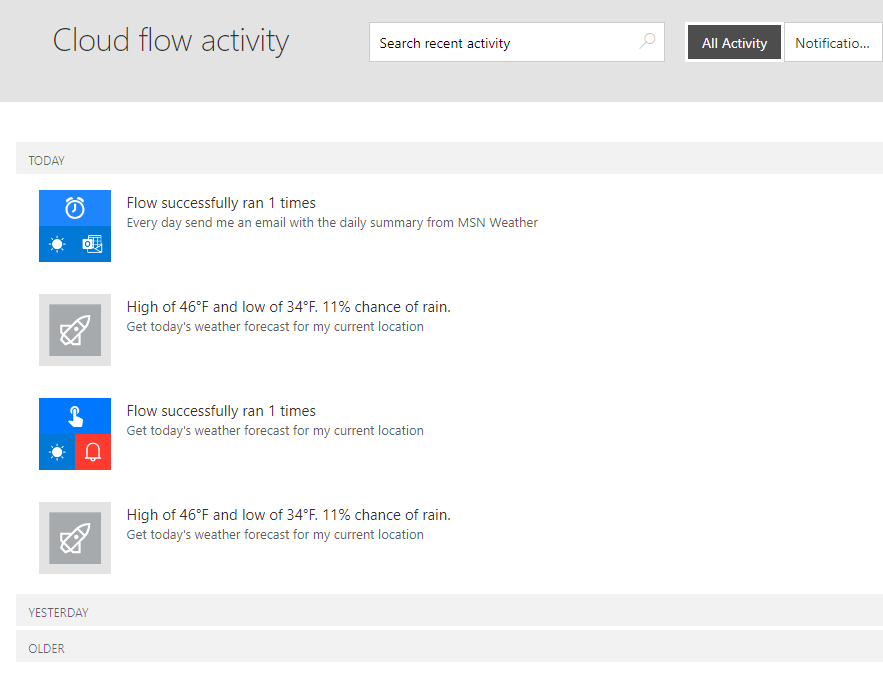This screenshot has height=676, width=883.
Task: Click the search magnifier icon
Action: (647, 42)
